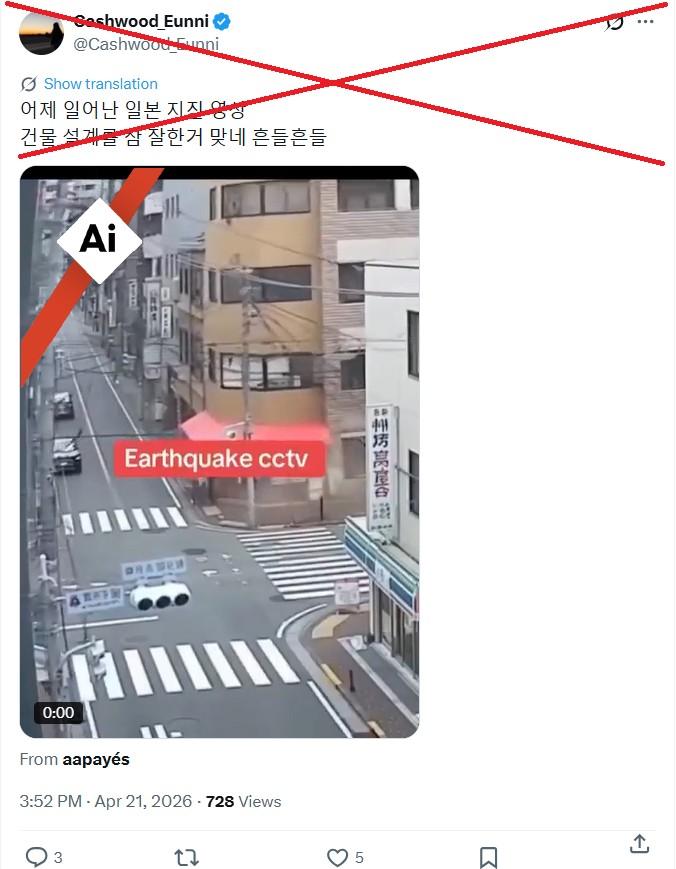The image size is (676, 869).
Task: Open the Cashwood_Eunni display name
Action: [x=141, y=21]
